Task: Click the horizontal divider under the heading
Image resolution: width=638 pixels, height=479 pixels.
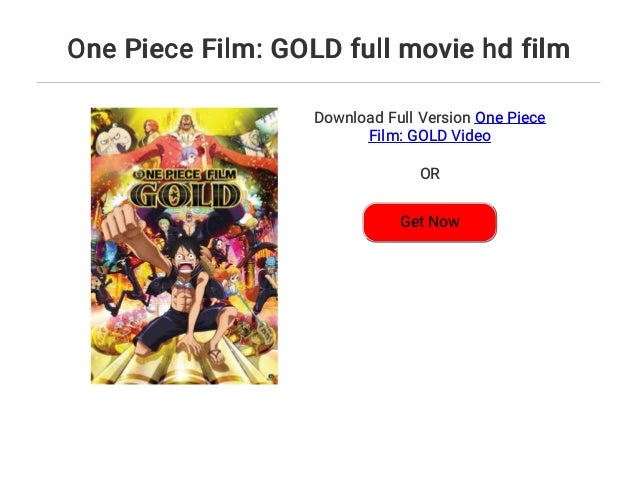Action: click(319, 82)
